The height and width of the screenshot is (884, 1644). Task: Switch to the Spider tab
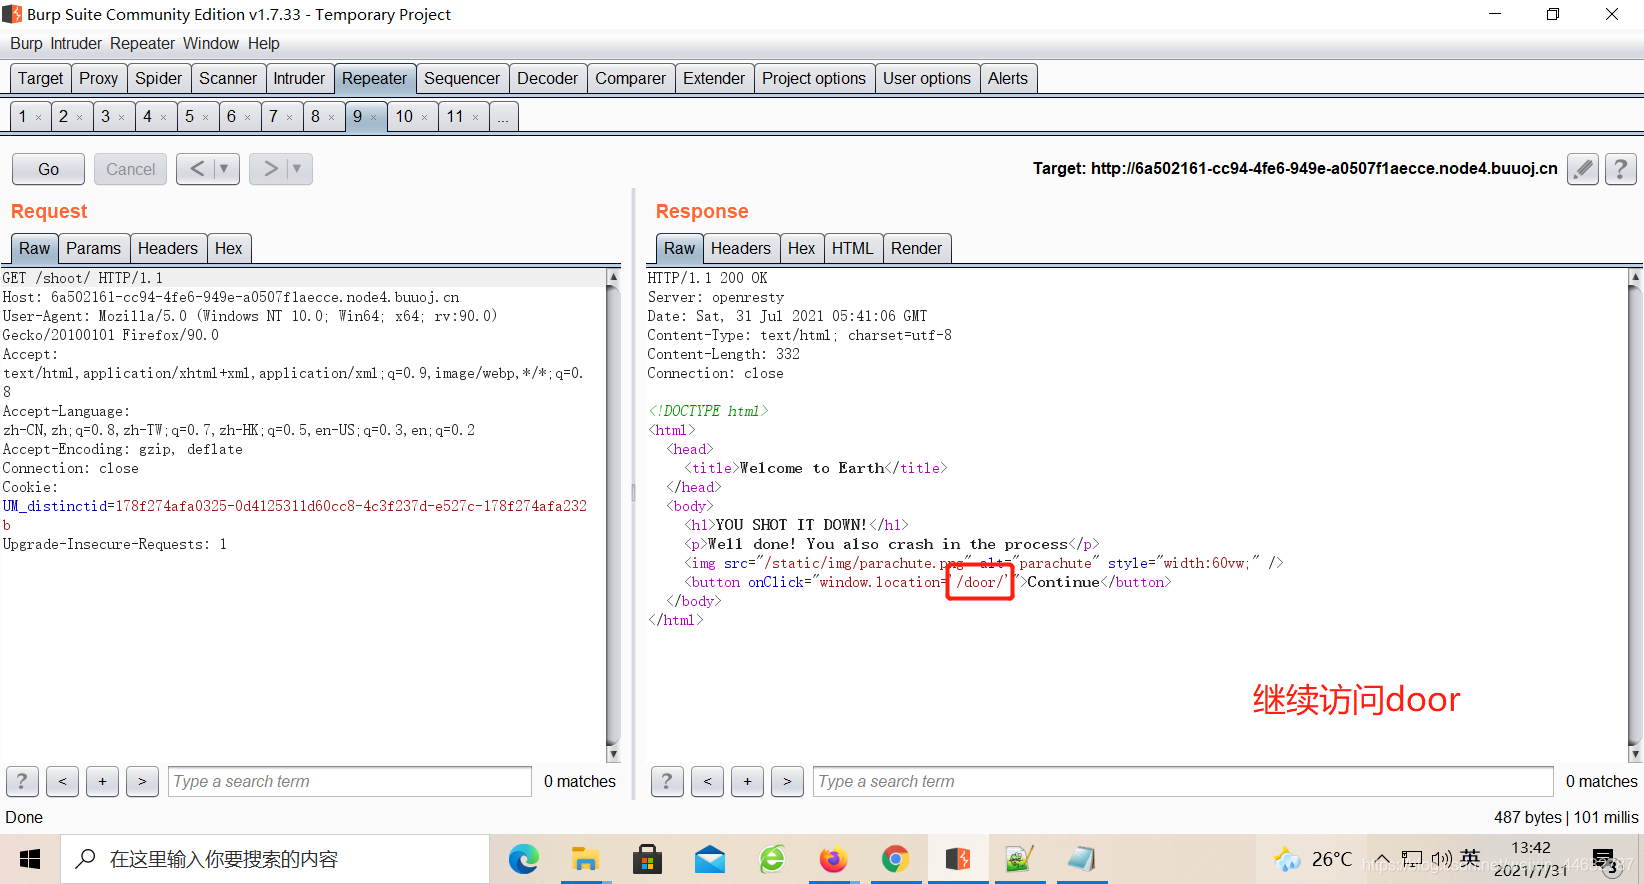pos(158,78)
